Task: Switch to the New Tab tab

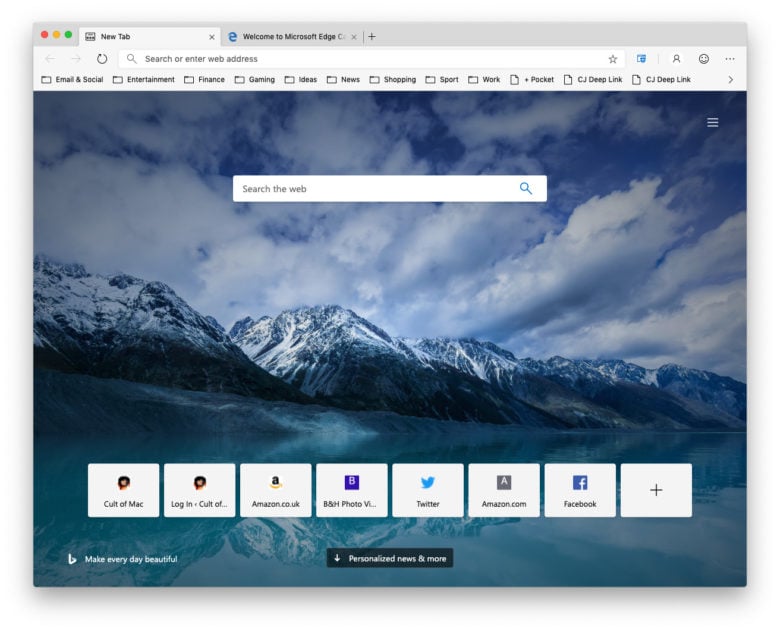Action: click(149, 36)
